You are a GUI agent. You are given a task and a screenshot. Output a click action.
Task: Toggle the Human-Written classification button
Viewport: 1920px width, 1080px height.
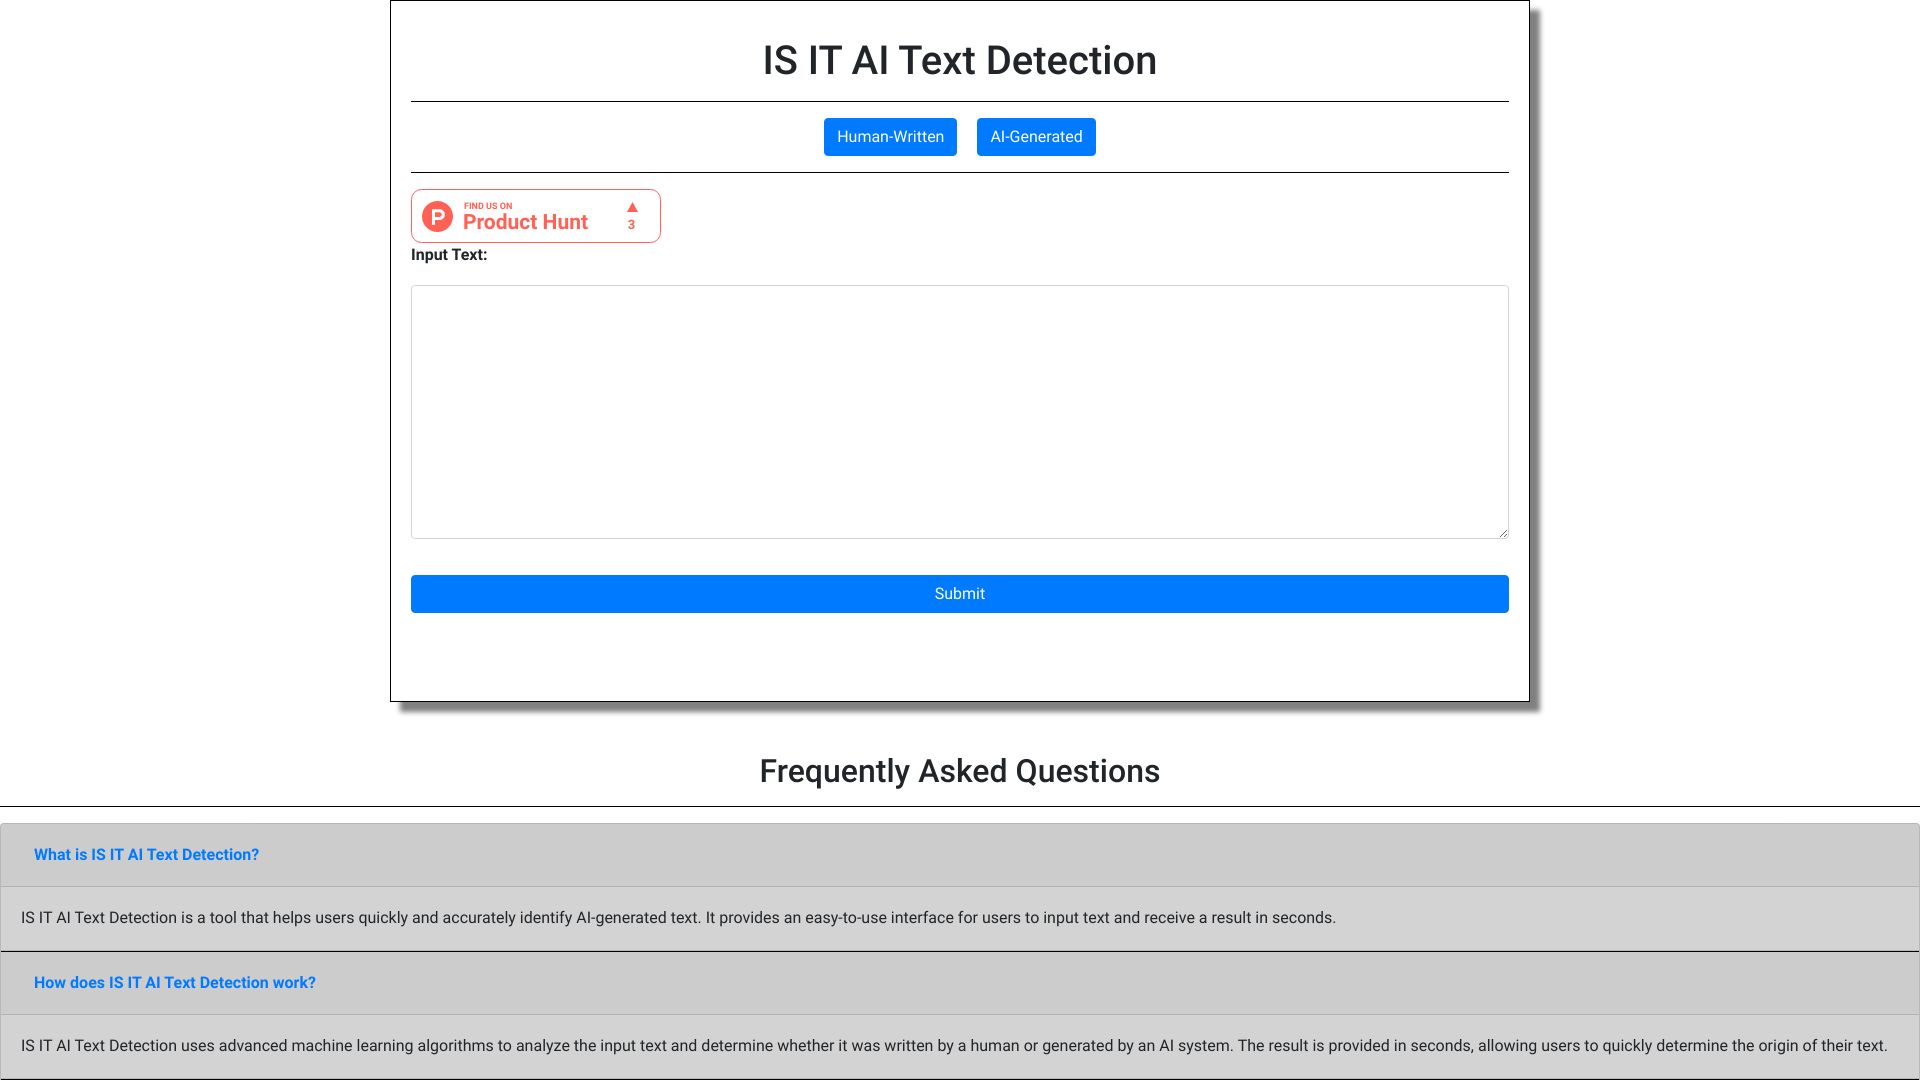[889, 137]
